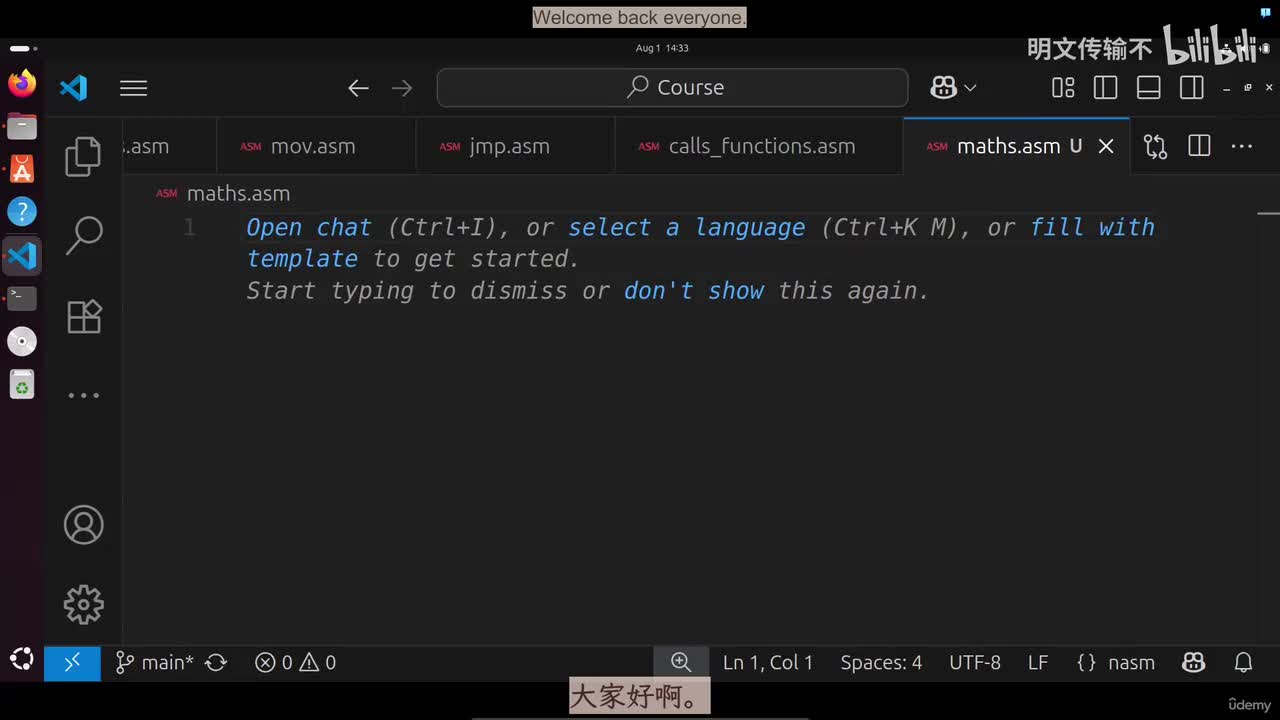Go forward with the right arrow
Viewport: 1280px width, 720px height.
(x=402, y=88)
